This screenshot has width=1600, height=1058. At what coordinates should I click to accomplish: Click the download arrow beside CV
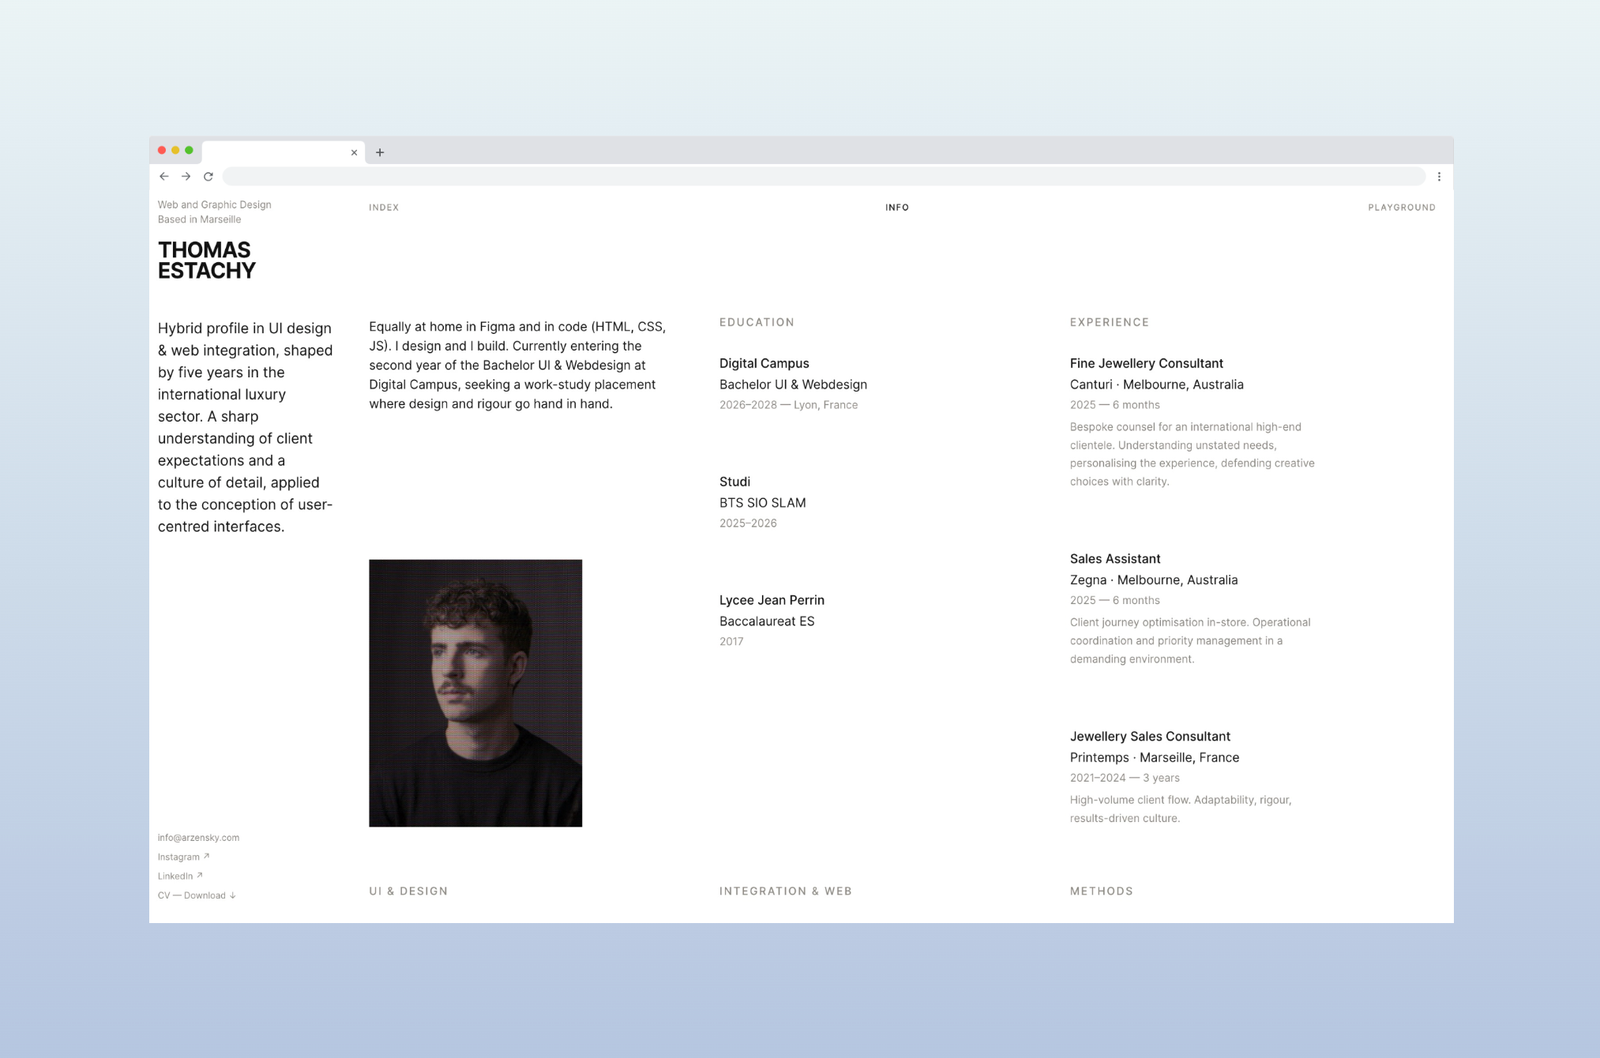point(232,895)
